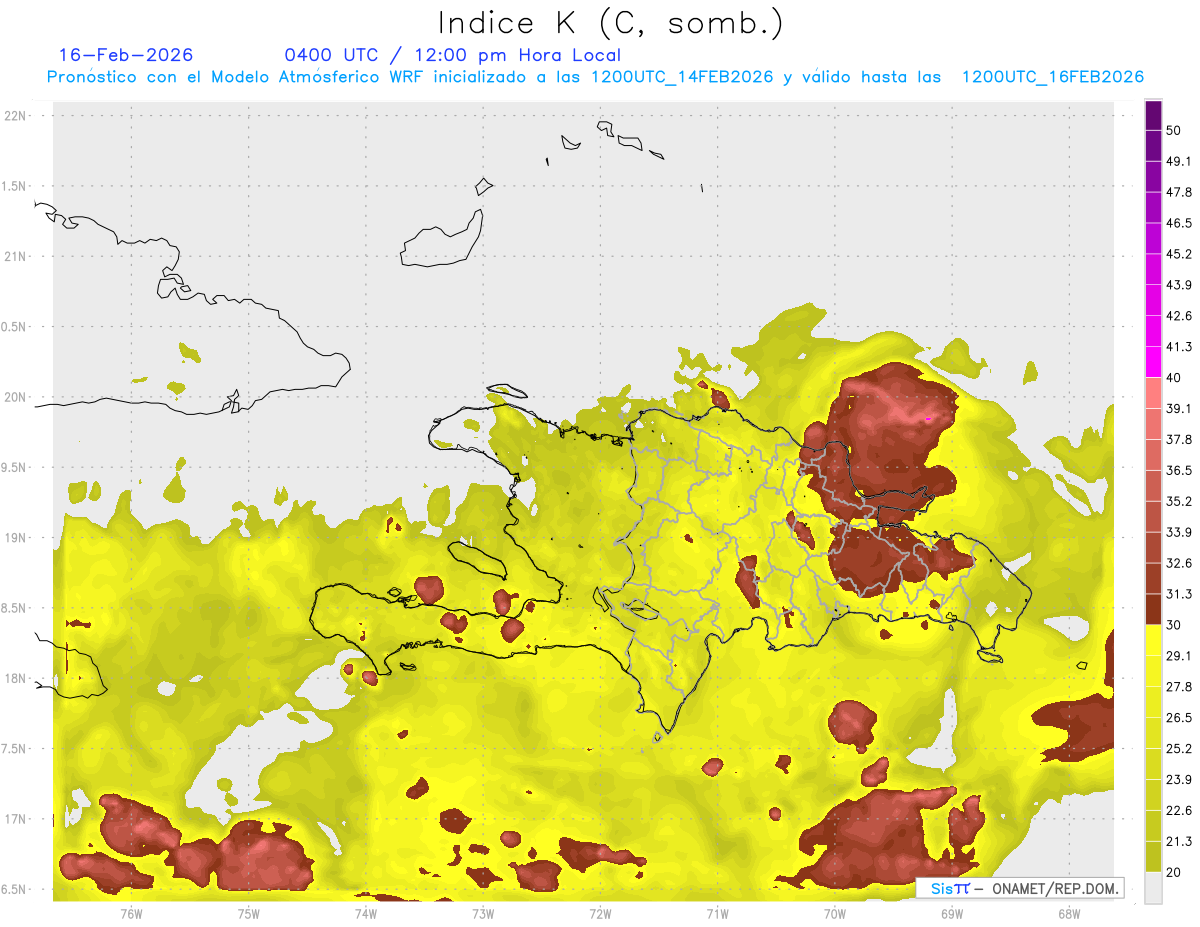The height and width of the screenshot is (927, 1200).
Task: Click the 'Pronóstico con el Modelo Atmósferico WRF' line
Action: click(595, 77)
